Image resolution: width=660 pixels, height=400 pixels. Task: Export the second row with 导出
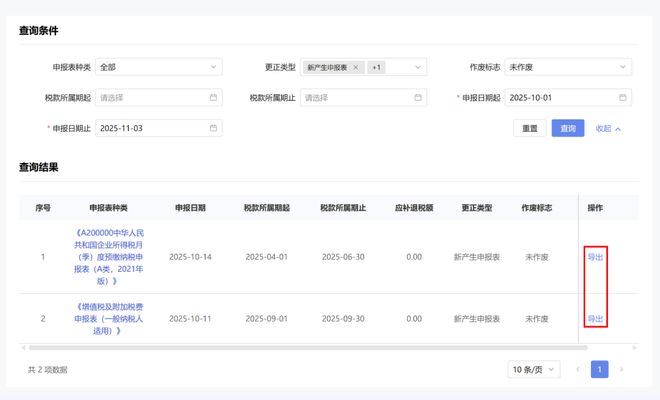coord(595,319)
